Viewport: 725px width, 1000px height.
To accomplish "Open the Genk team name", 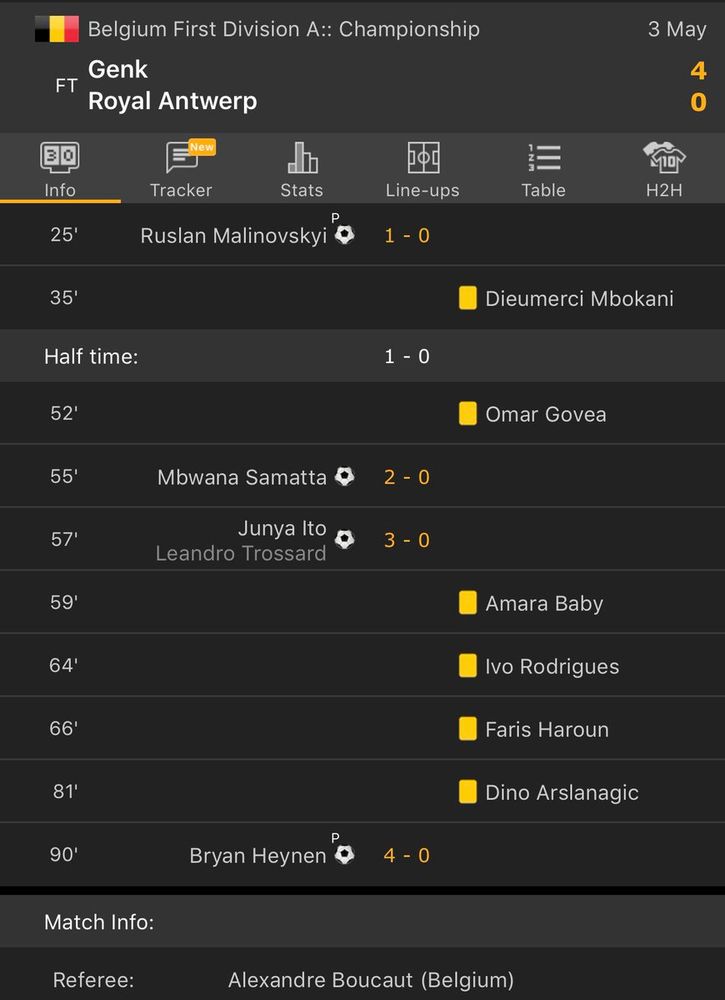I will pyautogui.click(x=118, y=69).
